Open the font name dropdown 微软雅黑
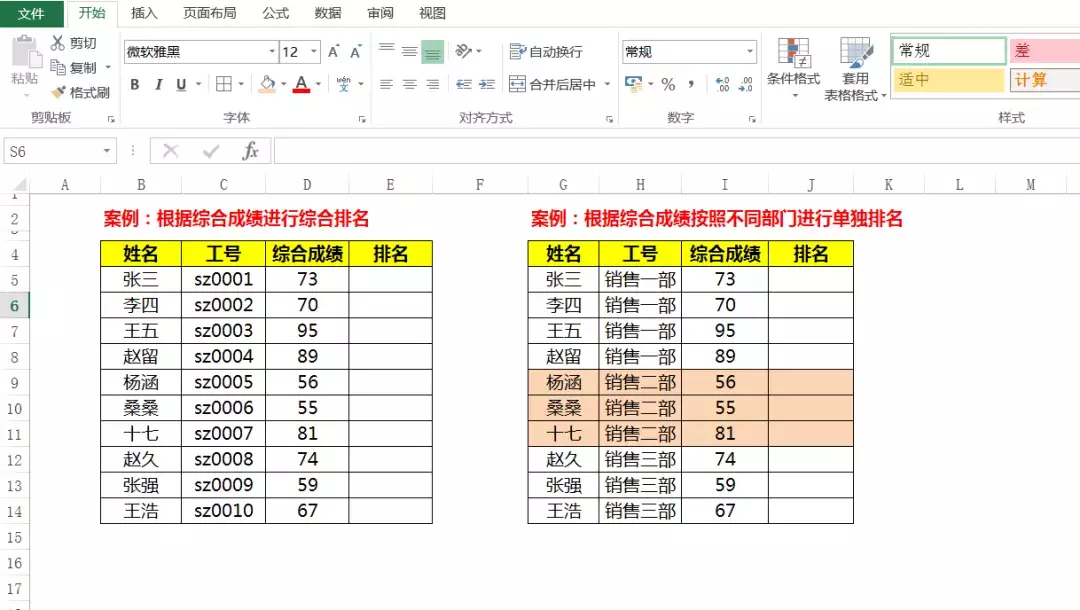The width and height of the screenshot is (1080, 610). click(x=271, y=52)
